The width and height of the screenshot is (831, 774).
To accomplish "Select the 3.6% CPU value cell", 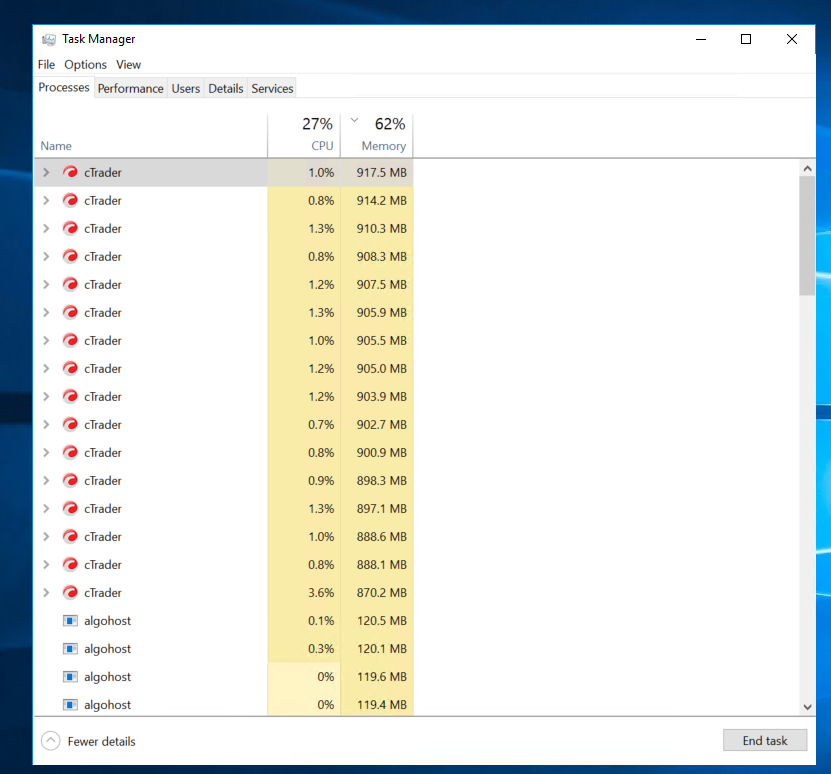I will coord(304,593).
